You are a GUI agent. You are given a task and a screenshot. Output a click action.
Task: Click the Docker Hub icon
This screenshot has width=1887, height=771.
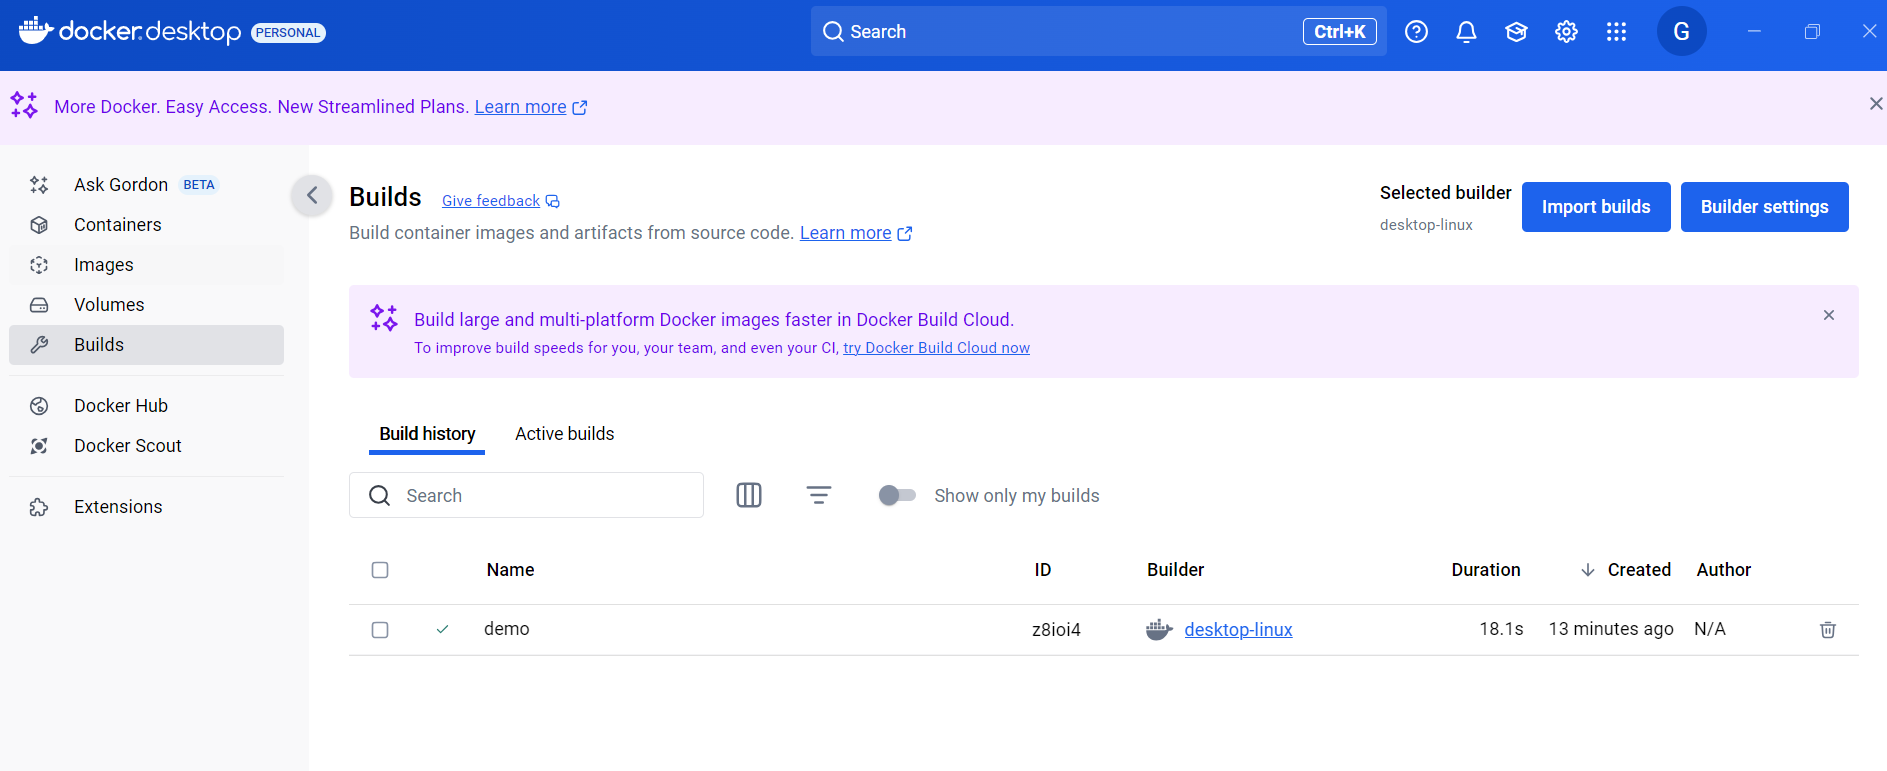[39, 406]
